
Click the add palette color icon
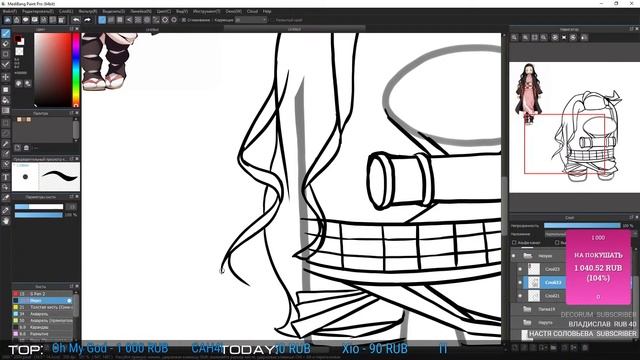(18, 147)
